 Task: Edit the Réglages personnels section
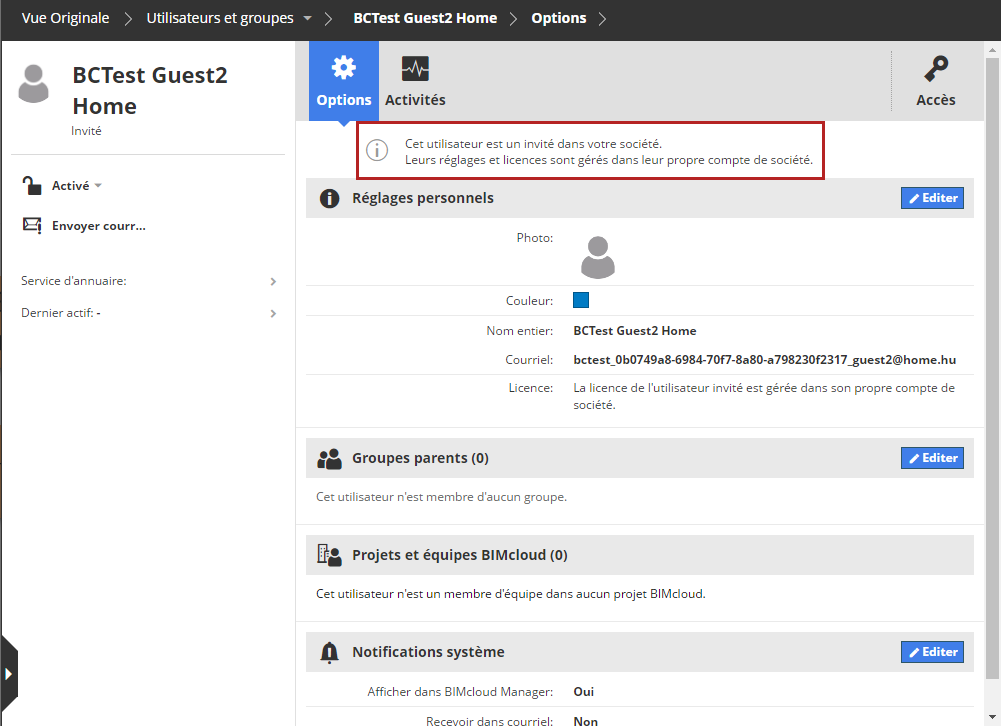(932, 198)
